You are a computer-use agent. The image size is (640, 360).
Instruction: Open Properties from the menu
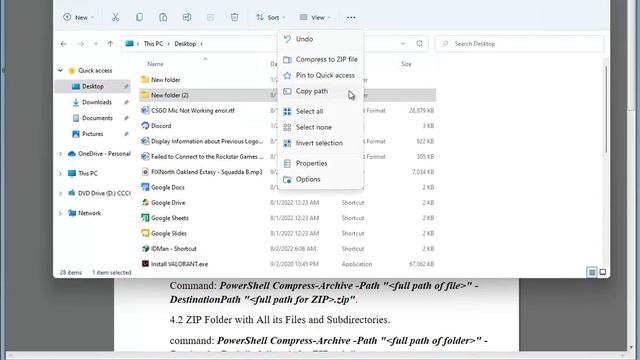pos(320,163)
